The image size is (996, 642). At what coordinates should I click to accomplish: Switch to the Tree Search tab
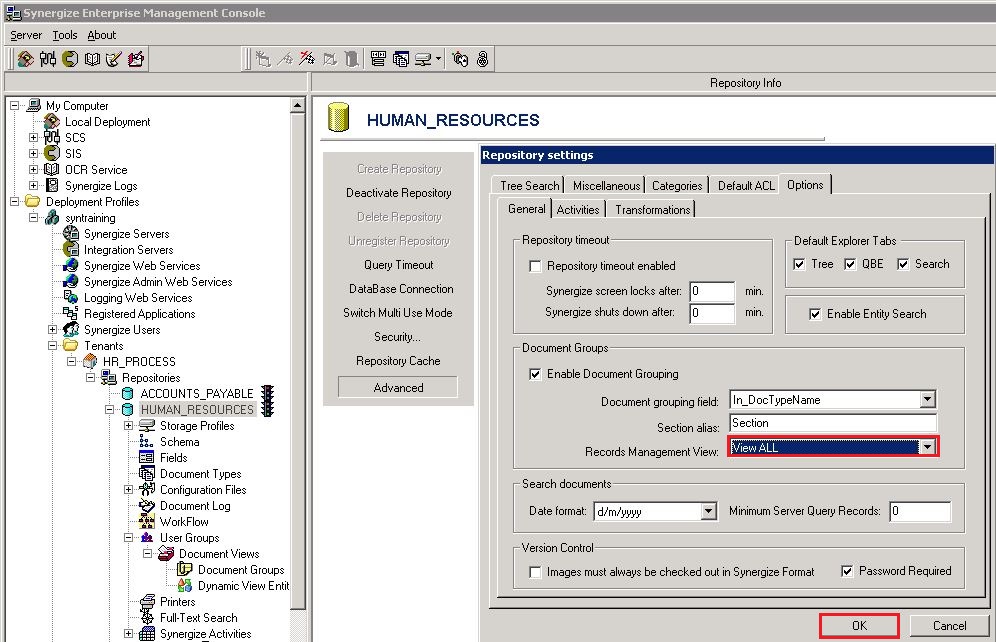(529, 185)
